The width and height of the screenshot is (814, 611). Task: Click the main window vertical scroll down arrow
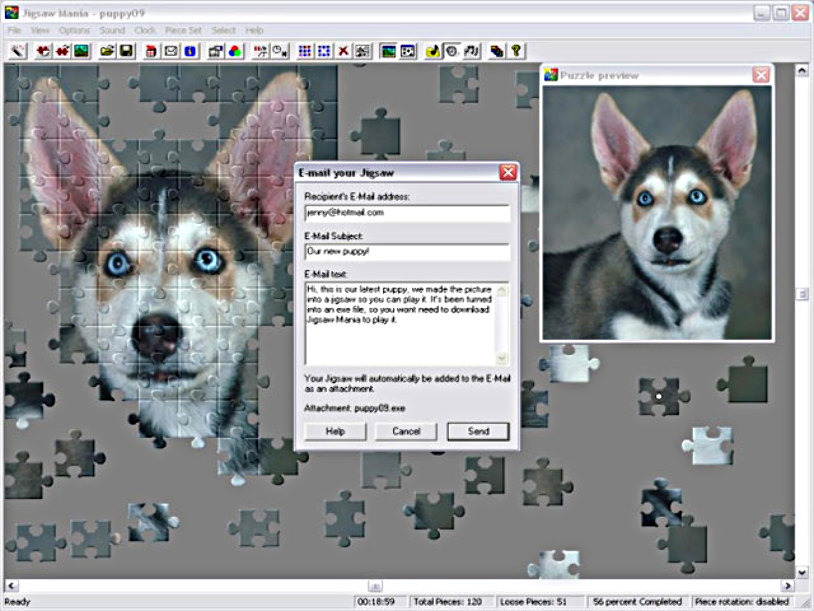click(x=802, y=572)
